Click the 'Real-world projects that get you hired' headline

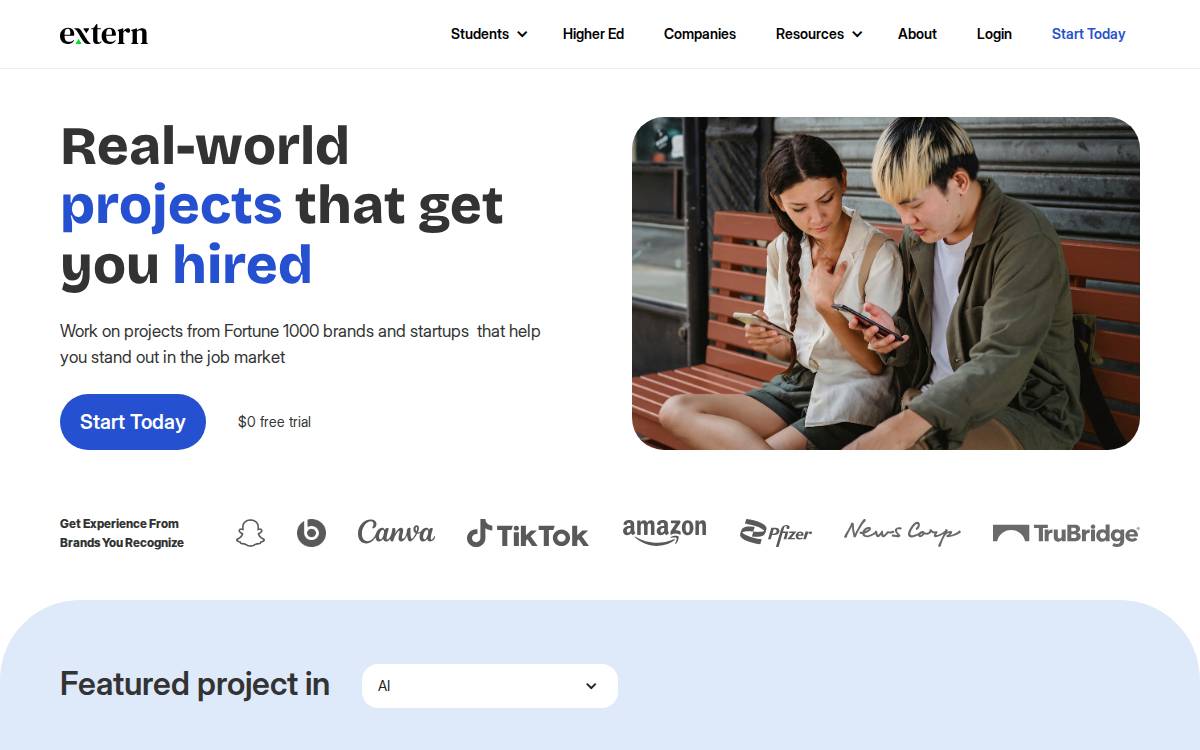coord(282,205)
